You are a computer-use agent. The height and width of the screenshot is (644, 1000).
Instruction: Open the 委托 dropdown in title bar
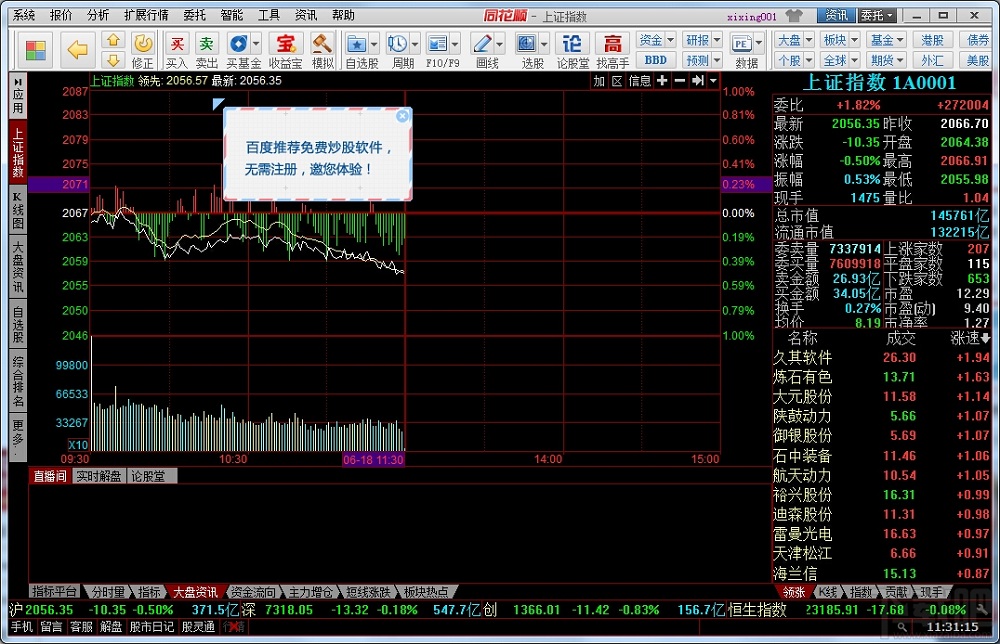click(x=878, y=15)
